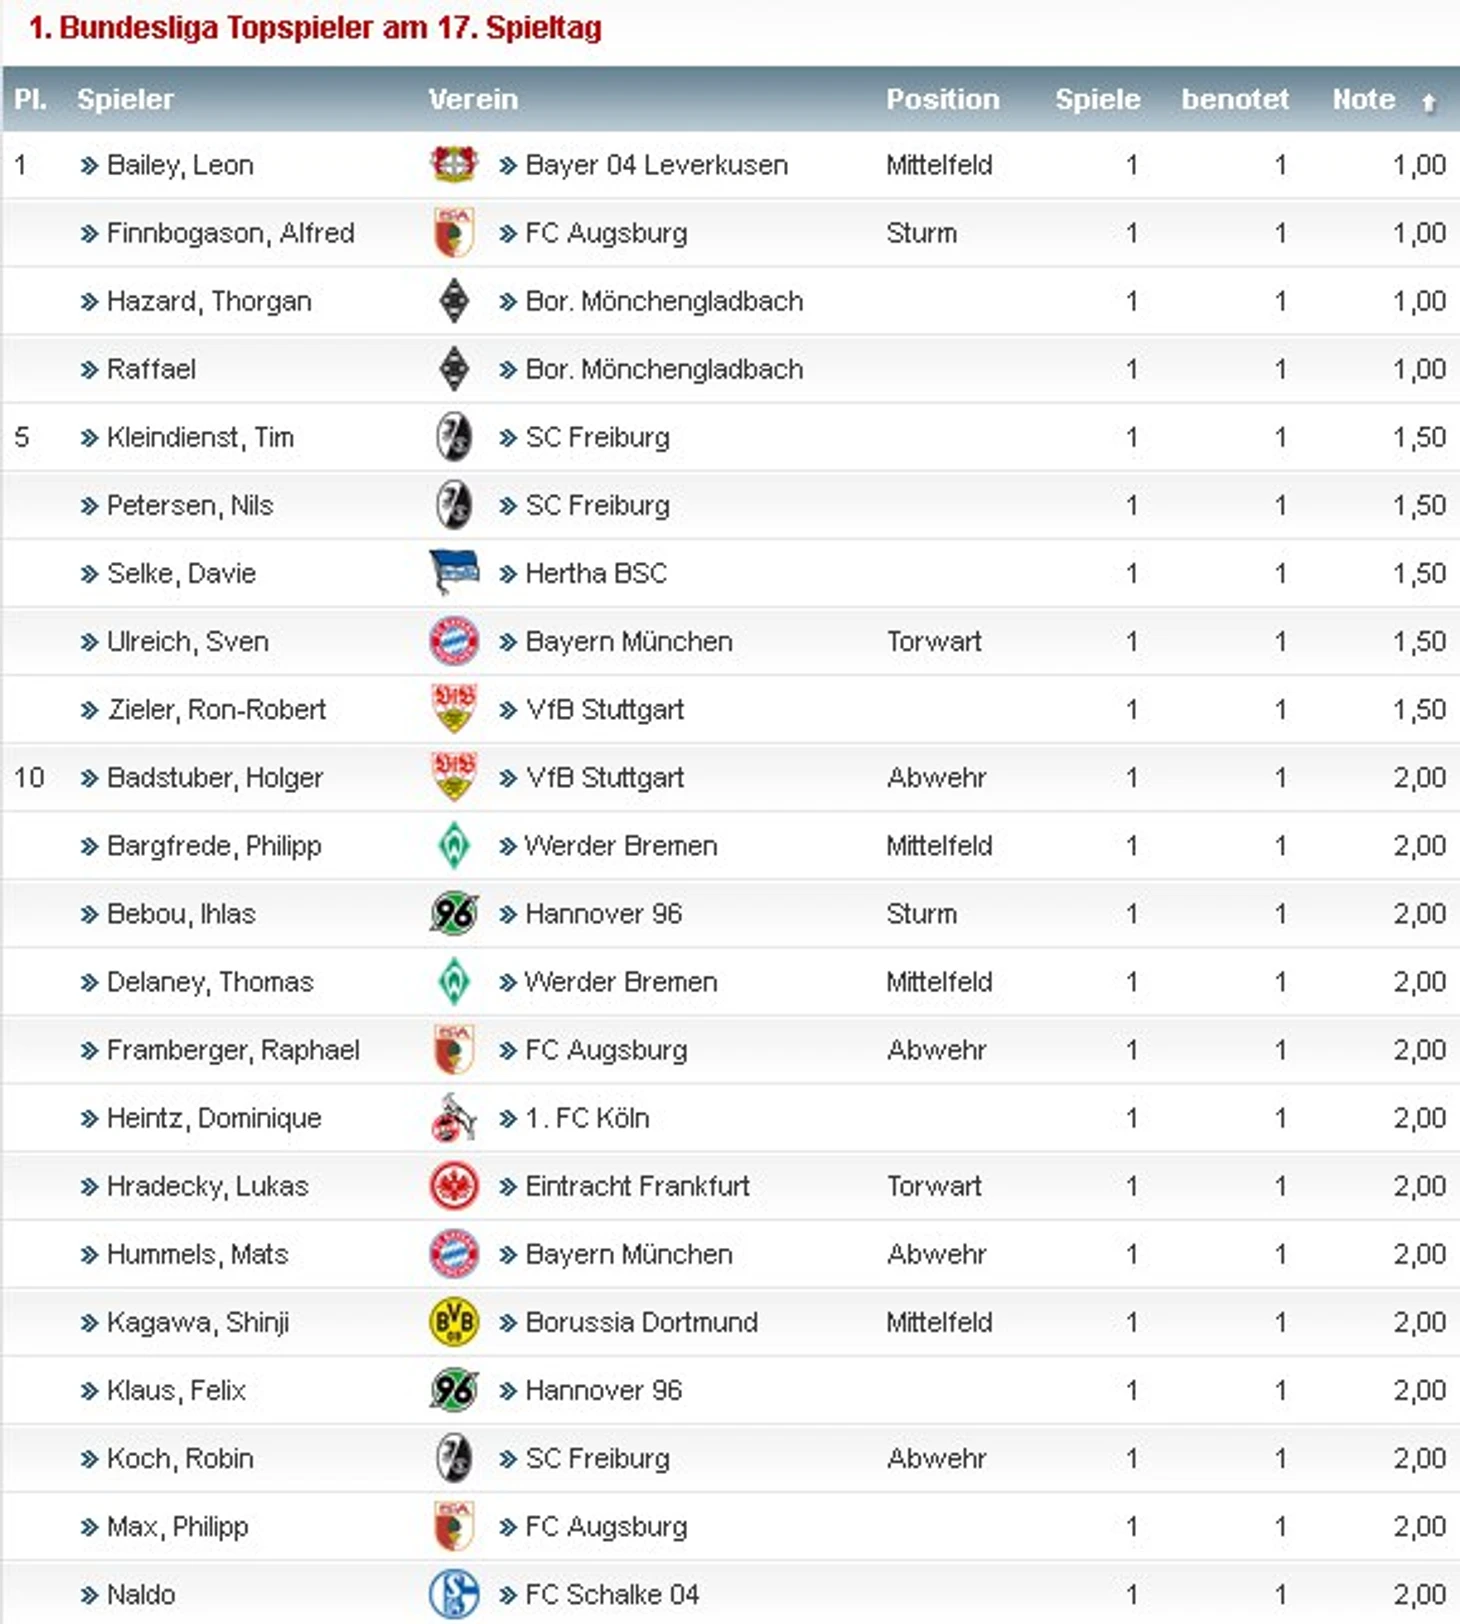Image resolution: width=1460 pixels, height=1624 pixels.
Task: Click the Eintracht Frankfurt eagle logo
Action: (x=453, y=1185)
